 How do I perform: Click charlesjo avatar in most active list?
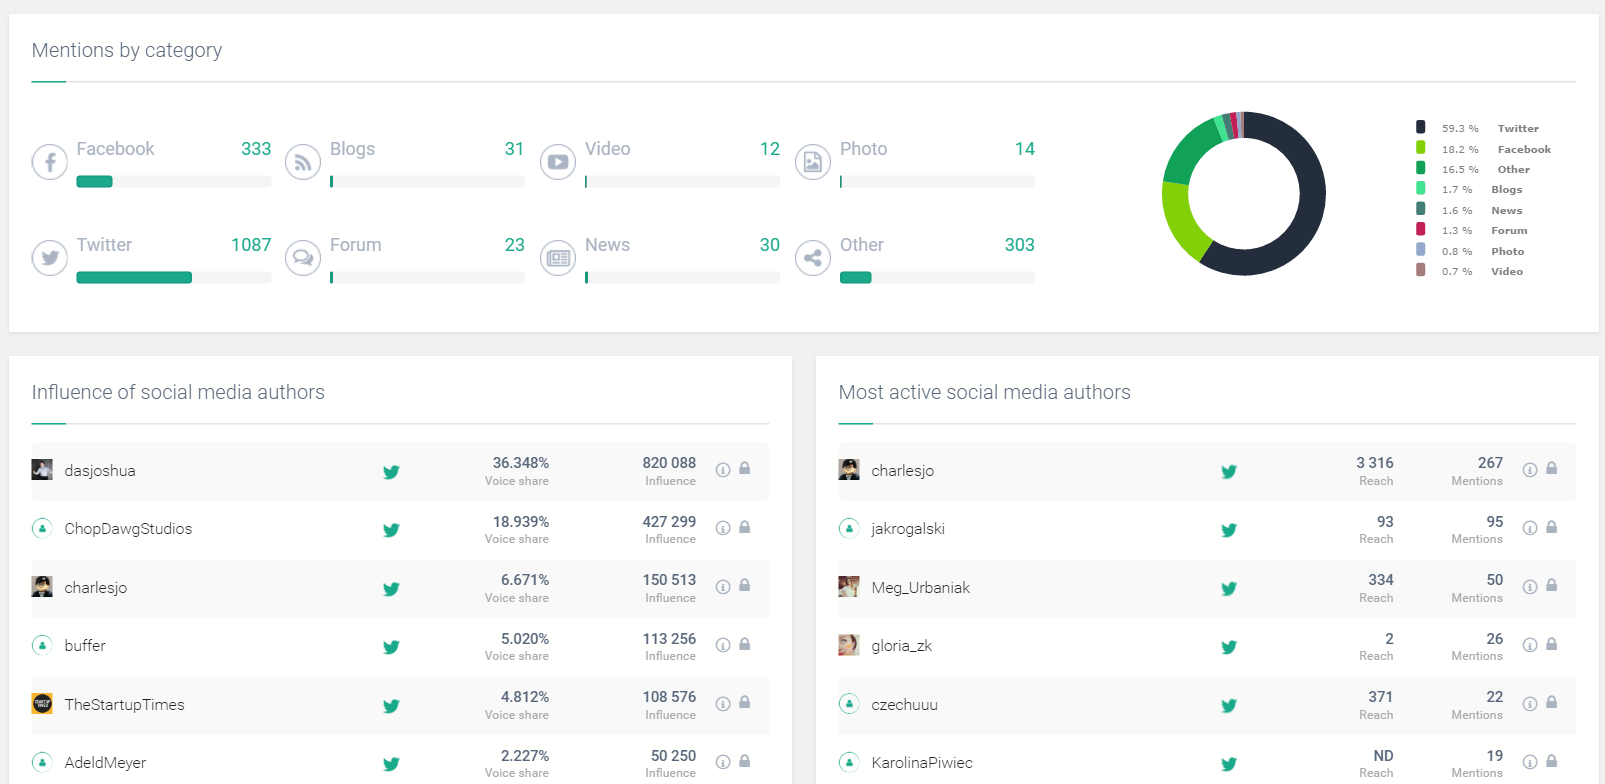point(849,470)
